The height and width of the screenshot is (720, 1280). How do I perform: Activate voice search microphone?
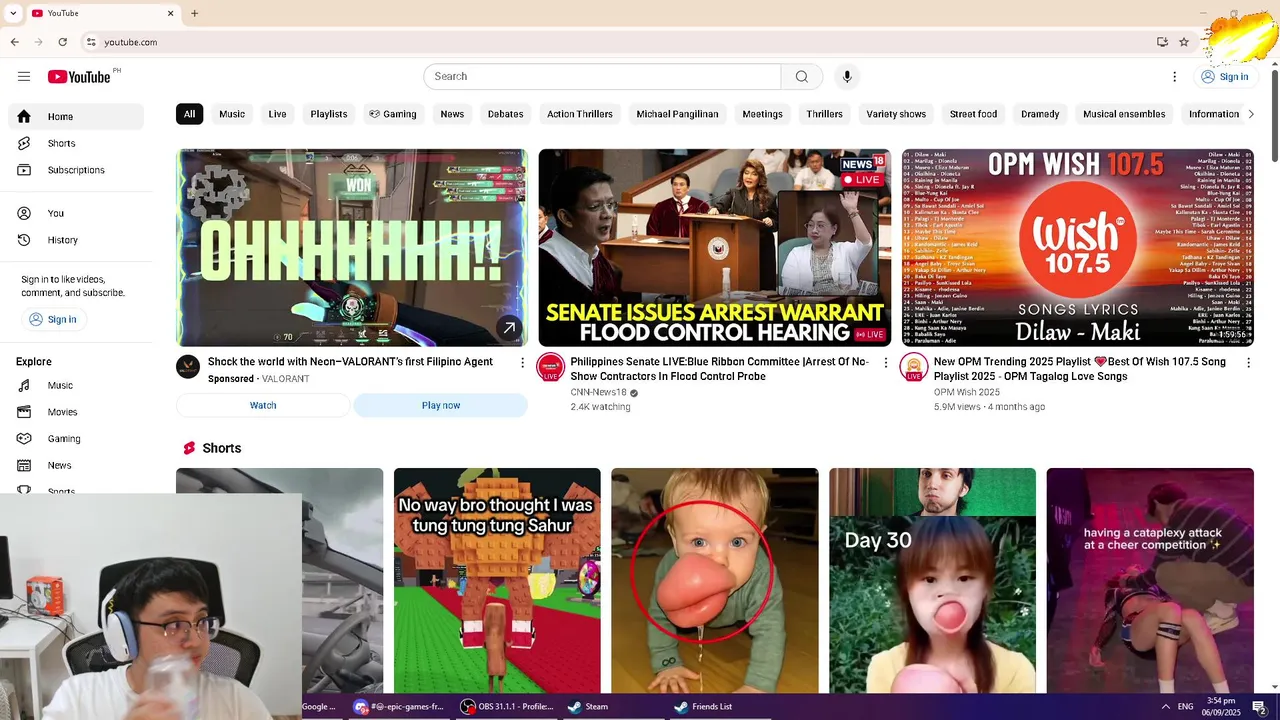point(847,77)
